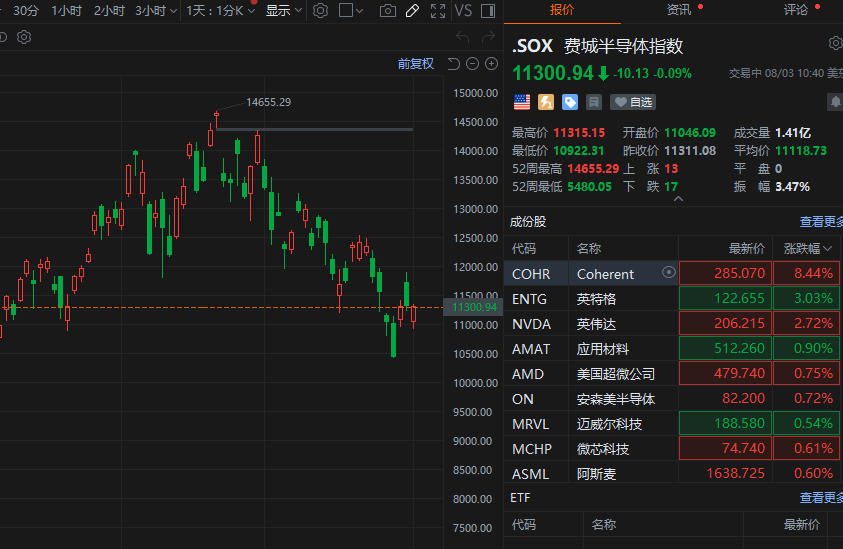843x549 pixels.
Task: Open the price alert bell icon
Action: click(835, 102)
